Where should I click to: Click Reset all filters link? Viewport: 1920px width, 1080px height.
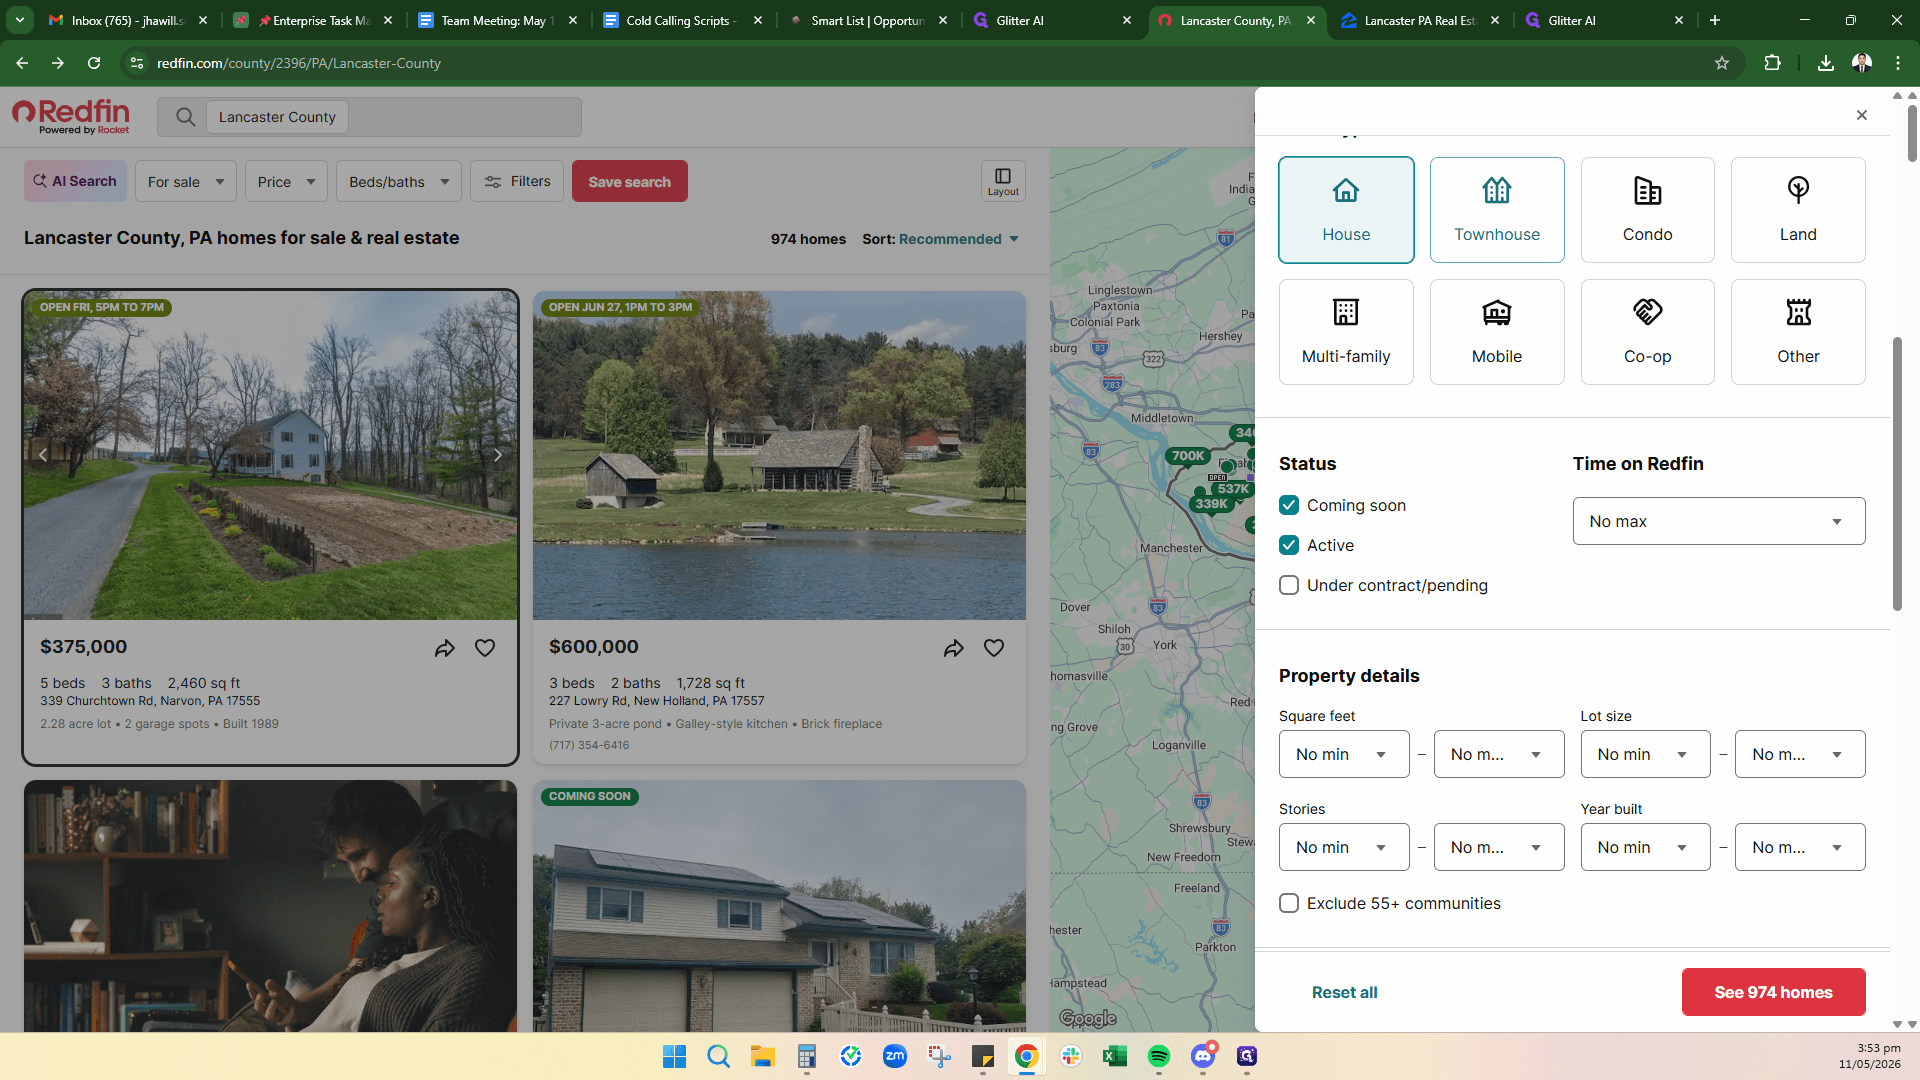(1344, 992)
